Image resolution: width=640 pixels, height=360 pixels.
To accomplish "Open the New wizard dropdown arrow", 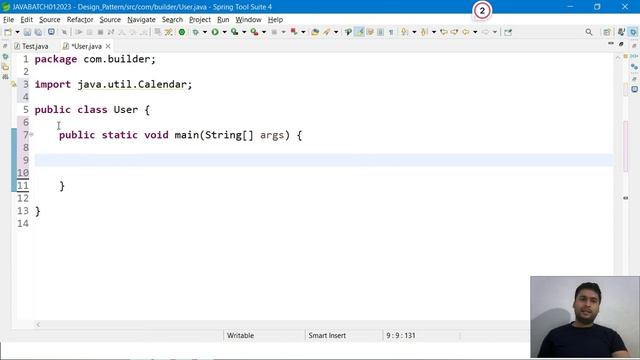I will click(17, 32).
